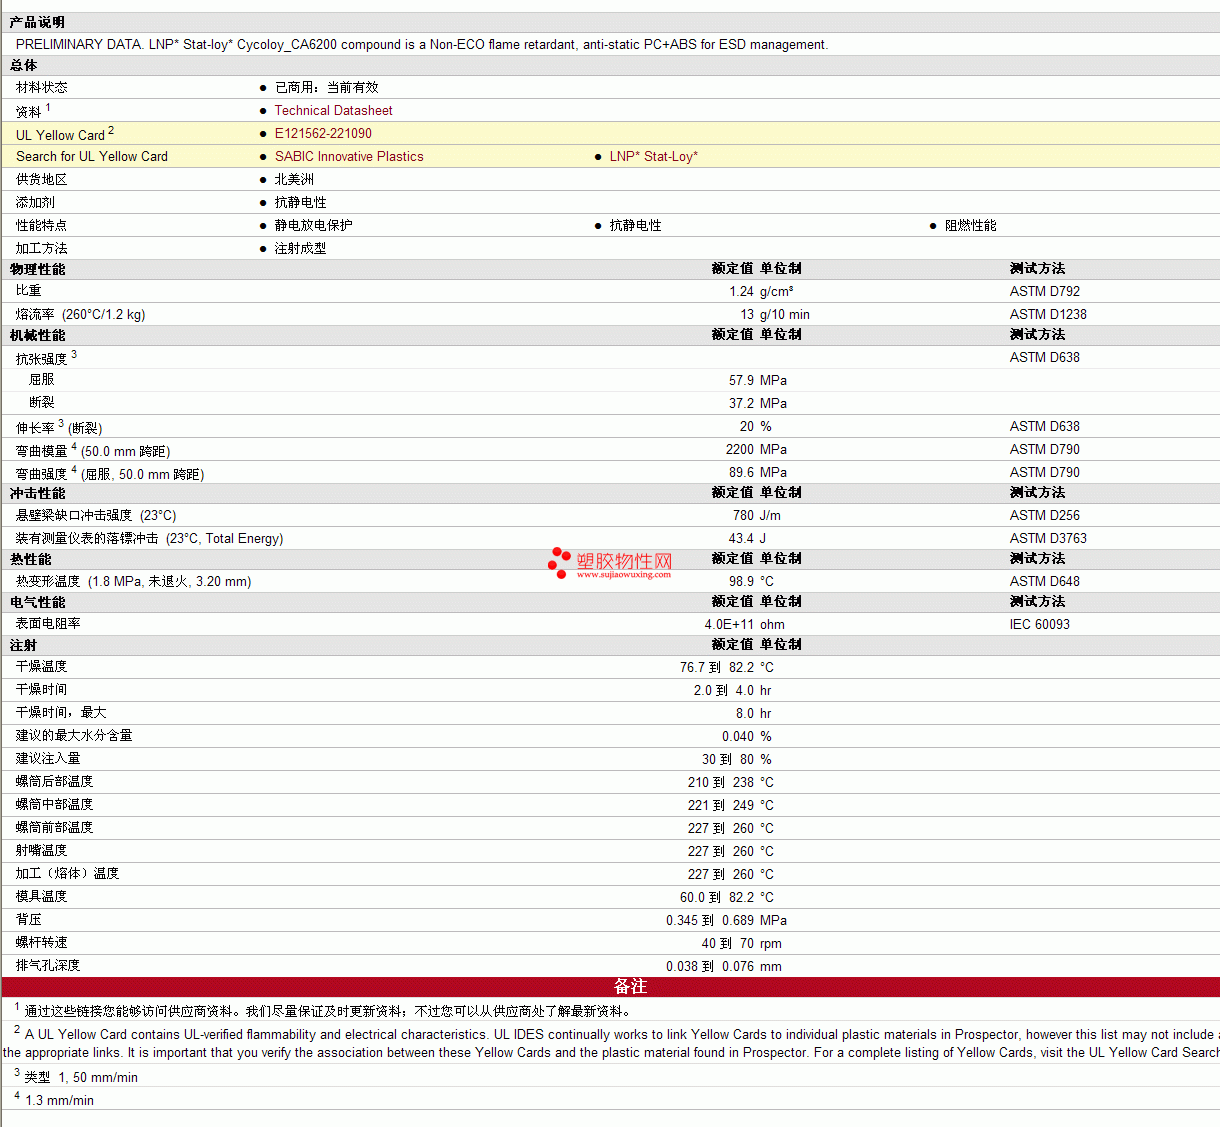The height and width of the screenshot is (1127, 1220).
Task: Select the 'ASTM D1238' test method
Action: click(1048, 314)
